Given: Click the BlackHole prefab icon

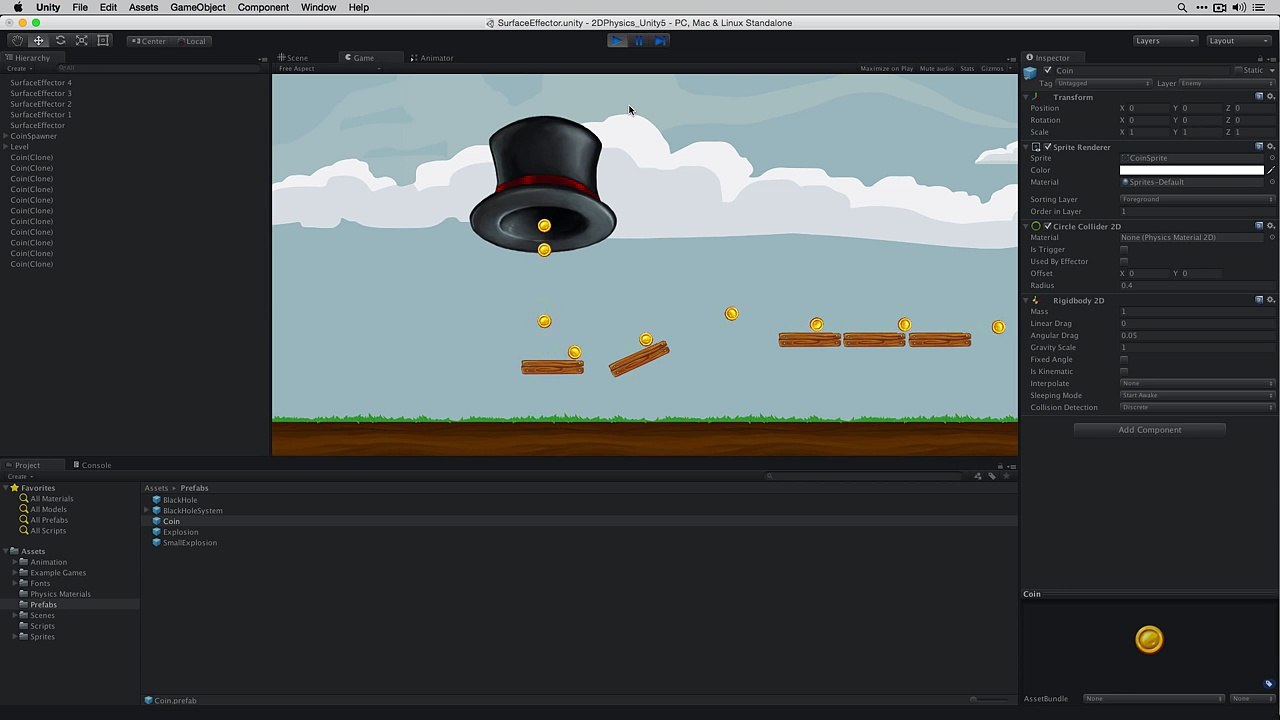Looking at the screenshot, I should 156,500.
